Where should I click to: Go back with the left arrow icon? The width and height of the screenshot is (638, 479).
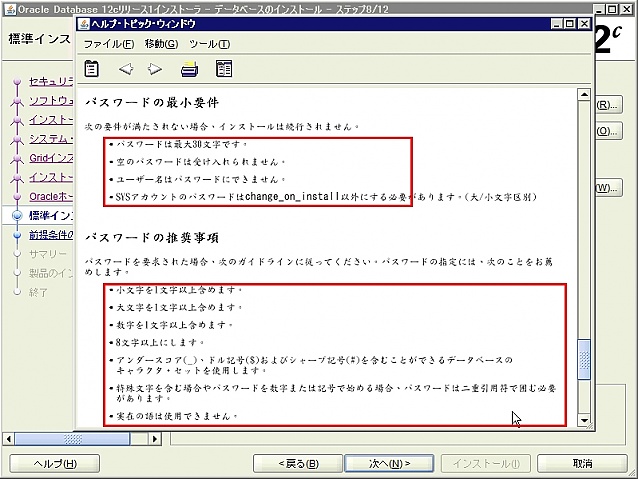pyautogui.click(x=126, y=69)
